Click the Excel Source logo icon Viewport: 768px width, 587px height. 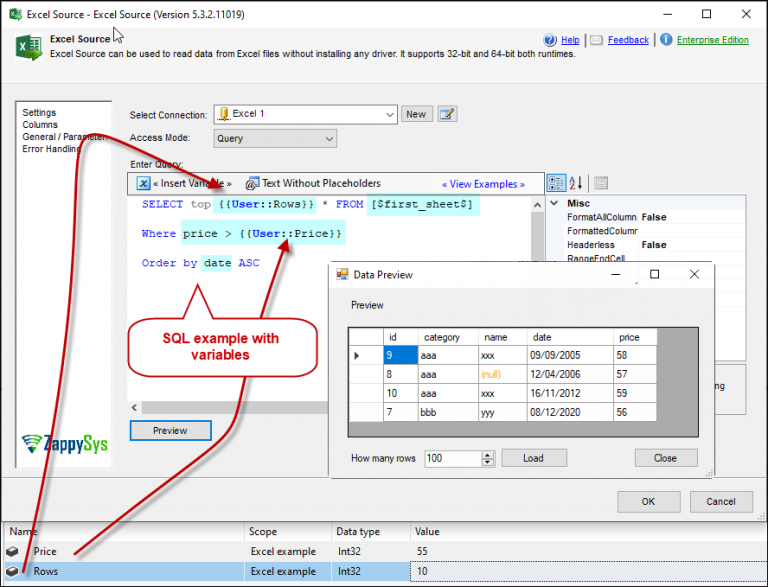pos(29,47)
